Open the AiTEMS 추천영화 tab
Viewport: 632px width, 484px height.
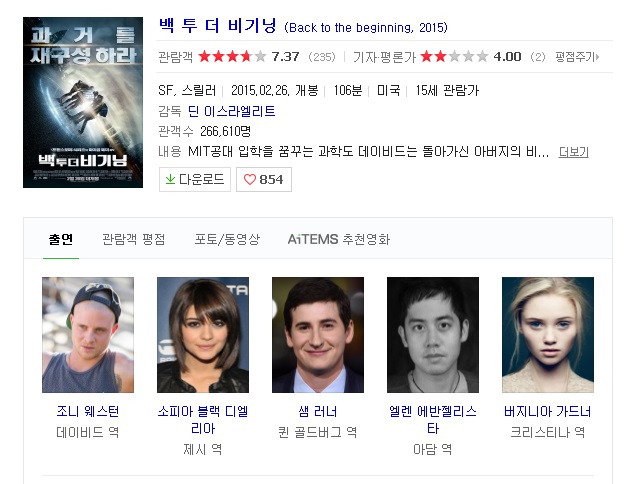339,239
